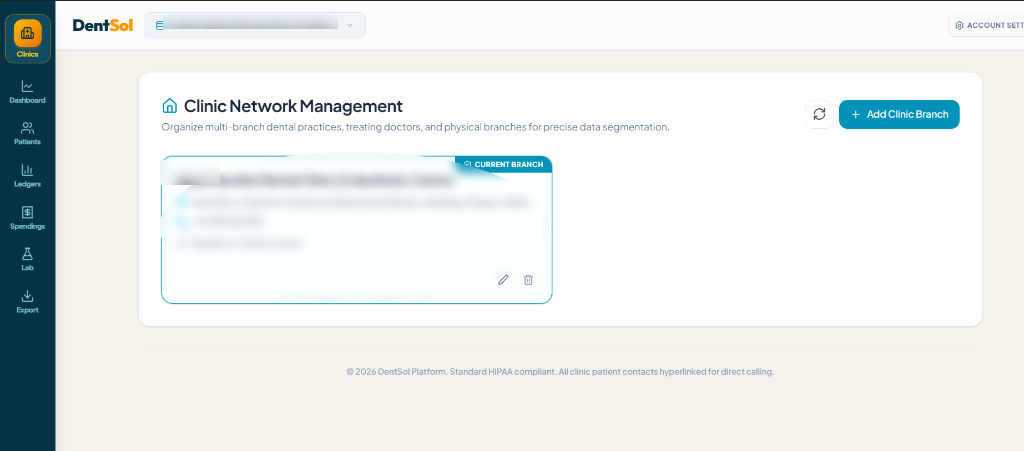Open the Clinics section in sidebar
Screen dimensions: 1024x451
pos(27,39)
